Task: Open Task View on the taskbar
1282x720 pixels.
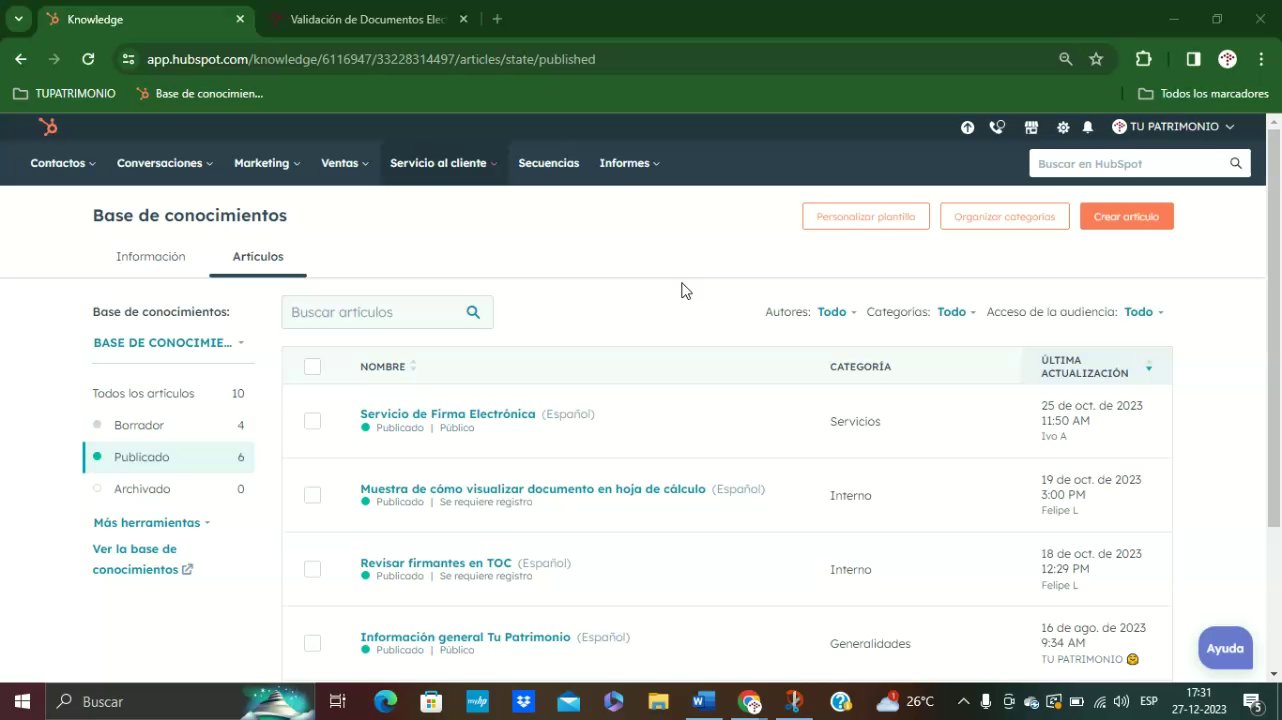Action: coord(337,701)
